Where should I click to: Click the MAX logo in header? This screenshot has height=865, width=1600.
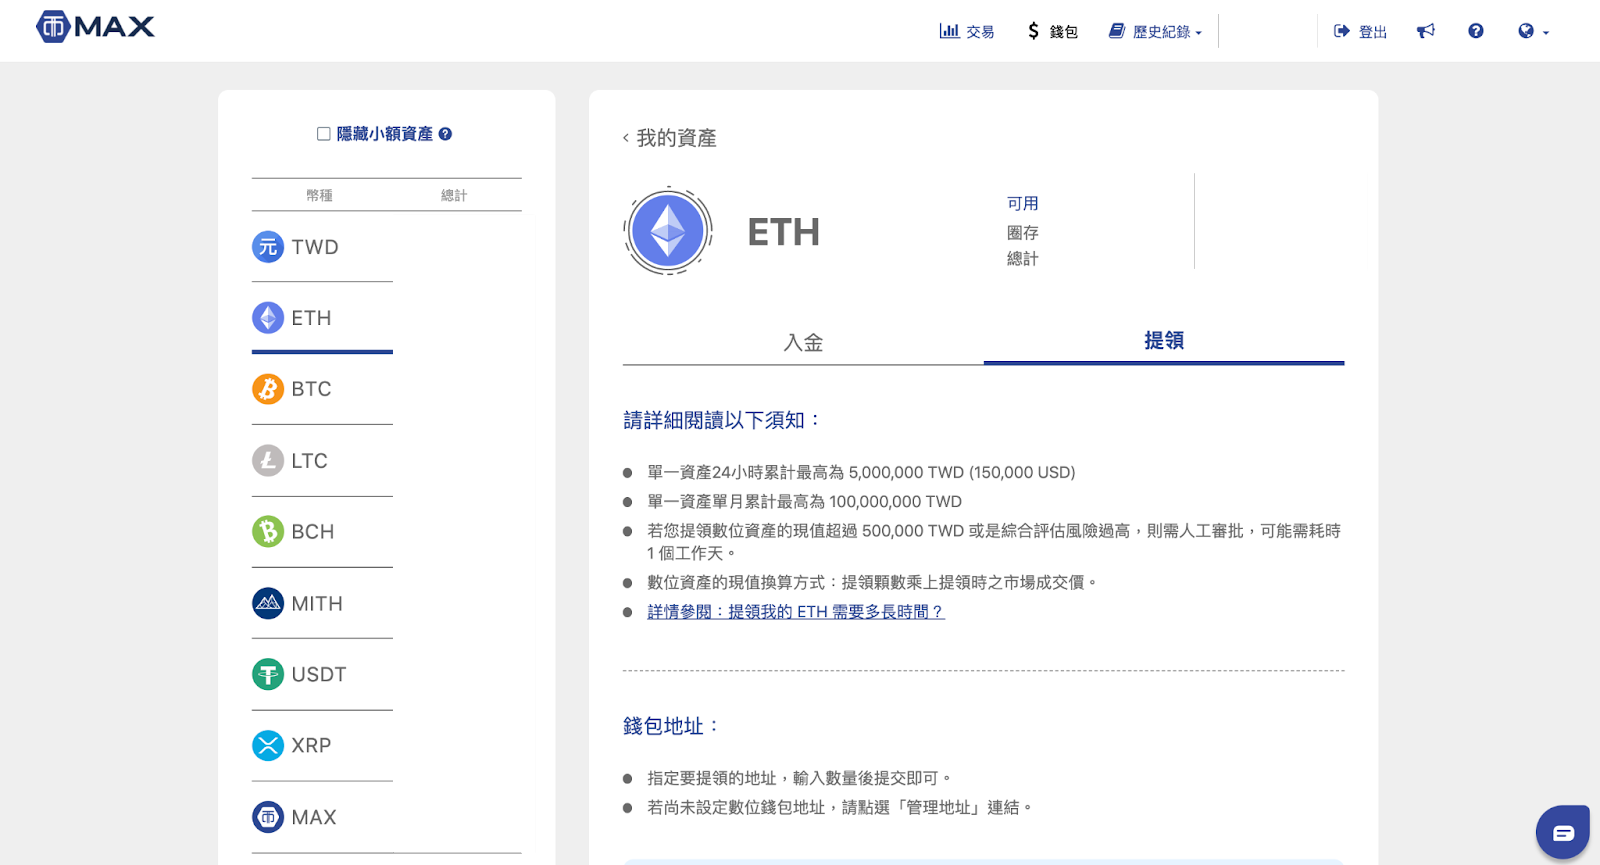pos(95,27)
